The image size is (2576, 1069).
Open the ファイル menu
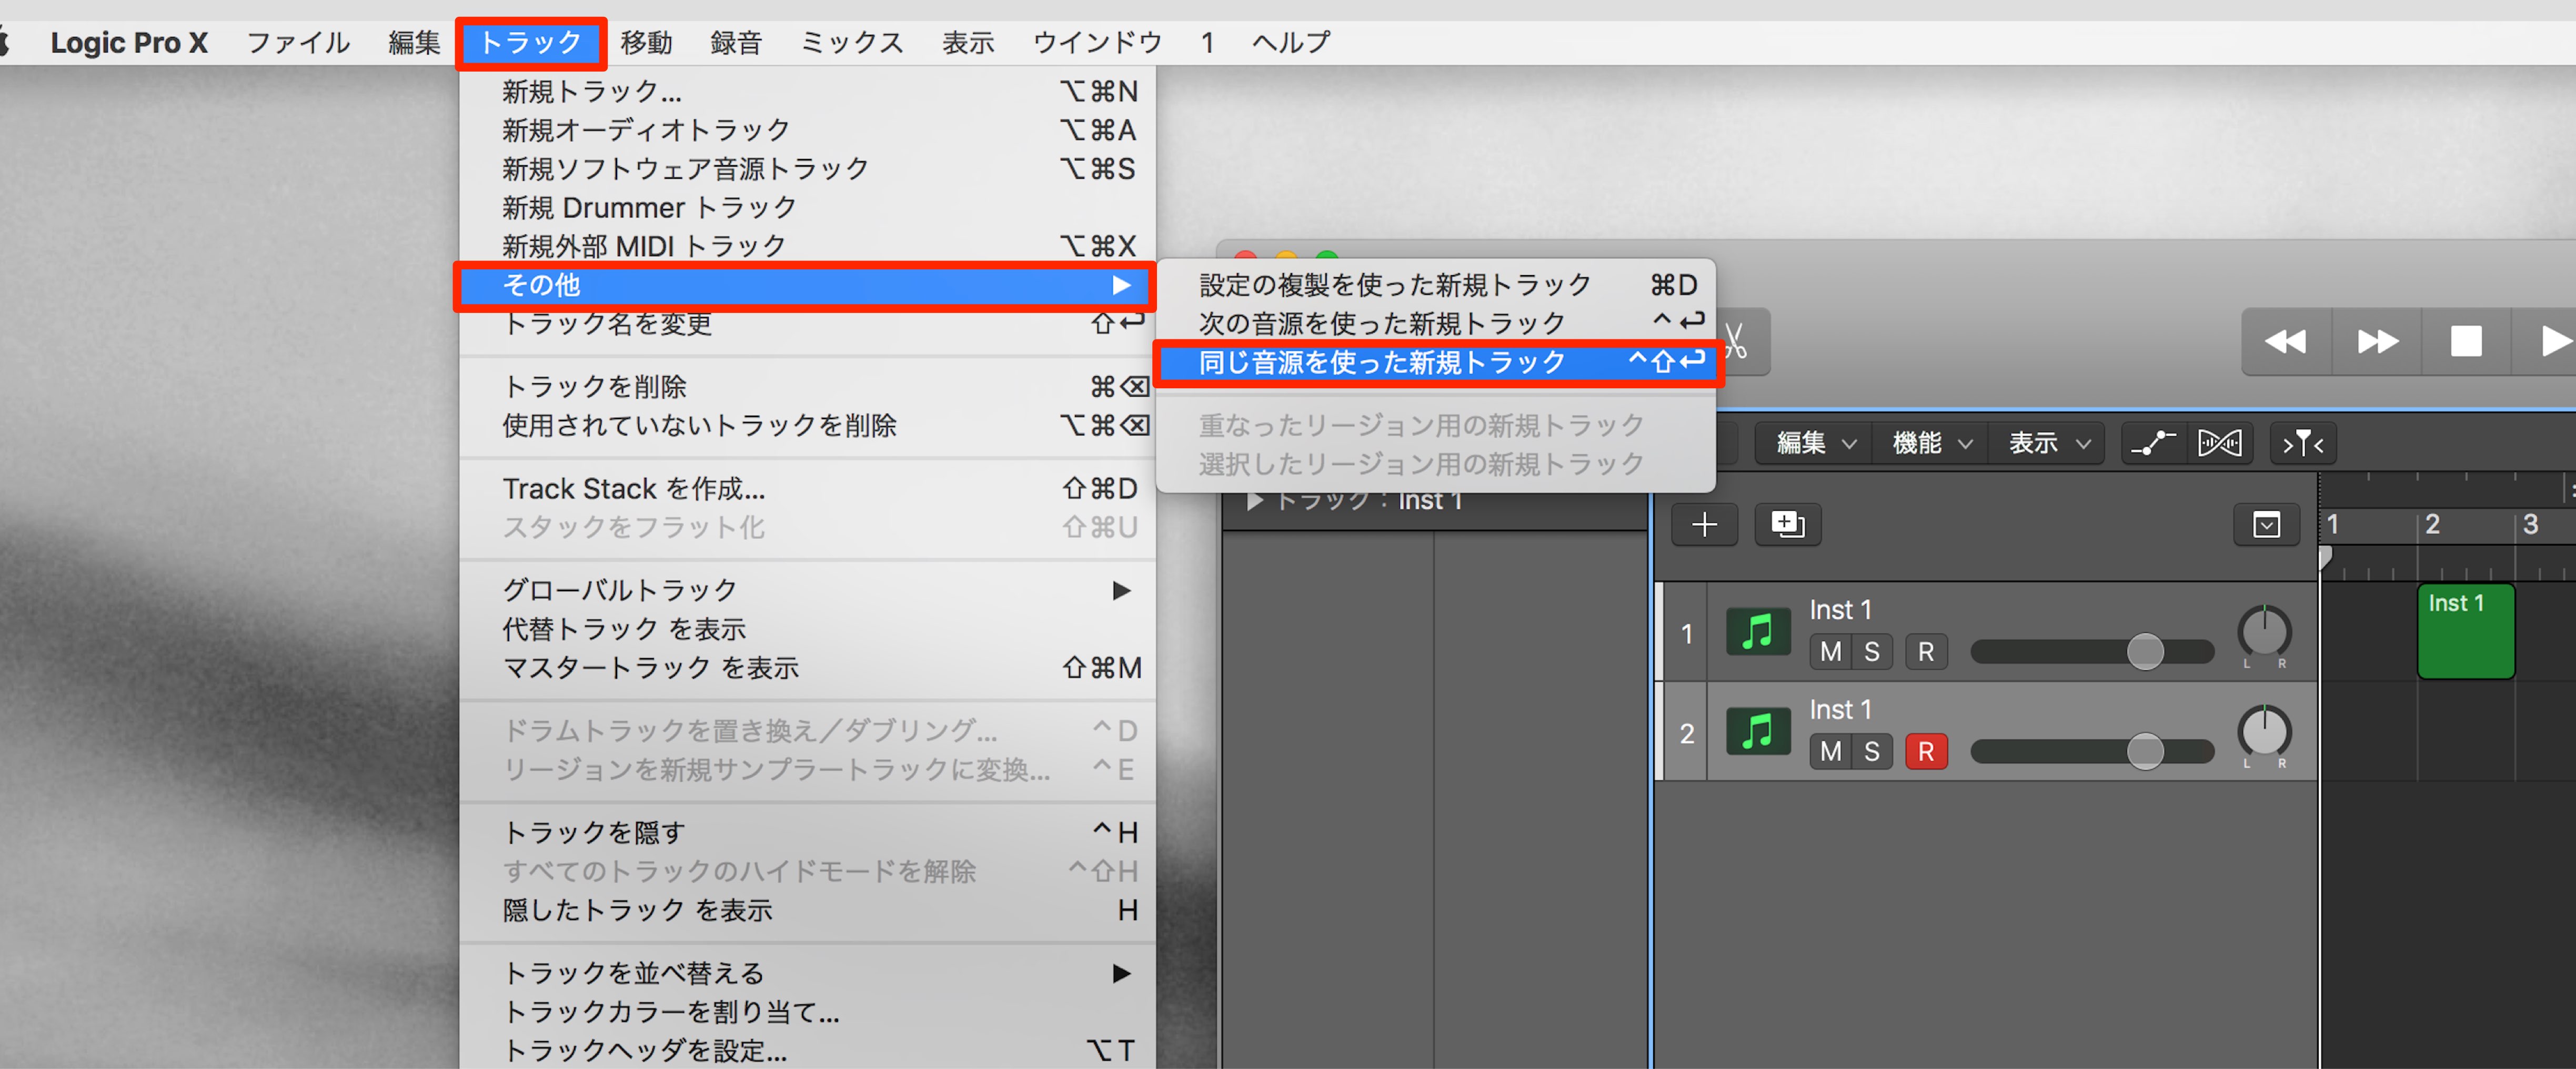point(298,42)
